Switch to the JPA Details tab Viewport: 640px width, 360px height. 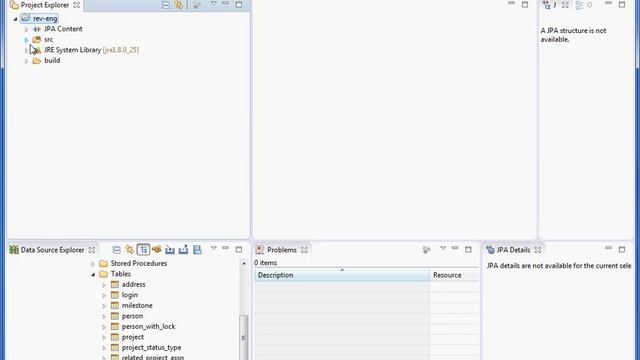click(x=513, y=250)
